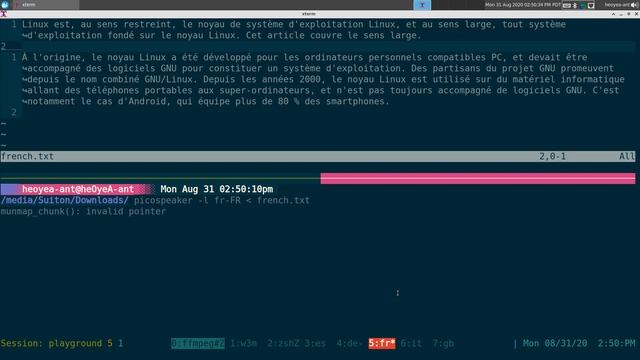
Task: Open the Bluetooth tray icon
Action: click(x=575, y=5)
